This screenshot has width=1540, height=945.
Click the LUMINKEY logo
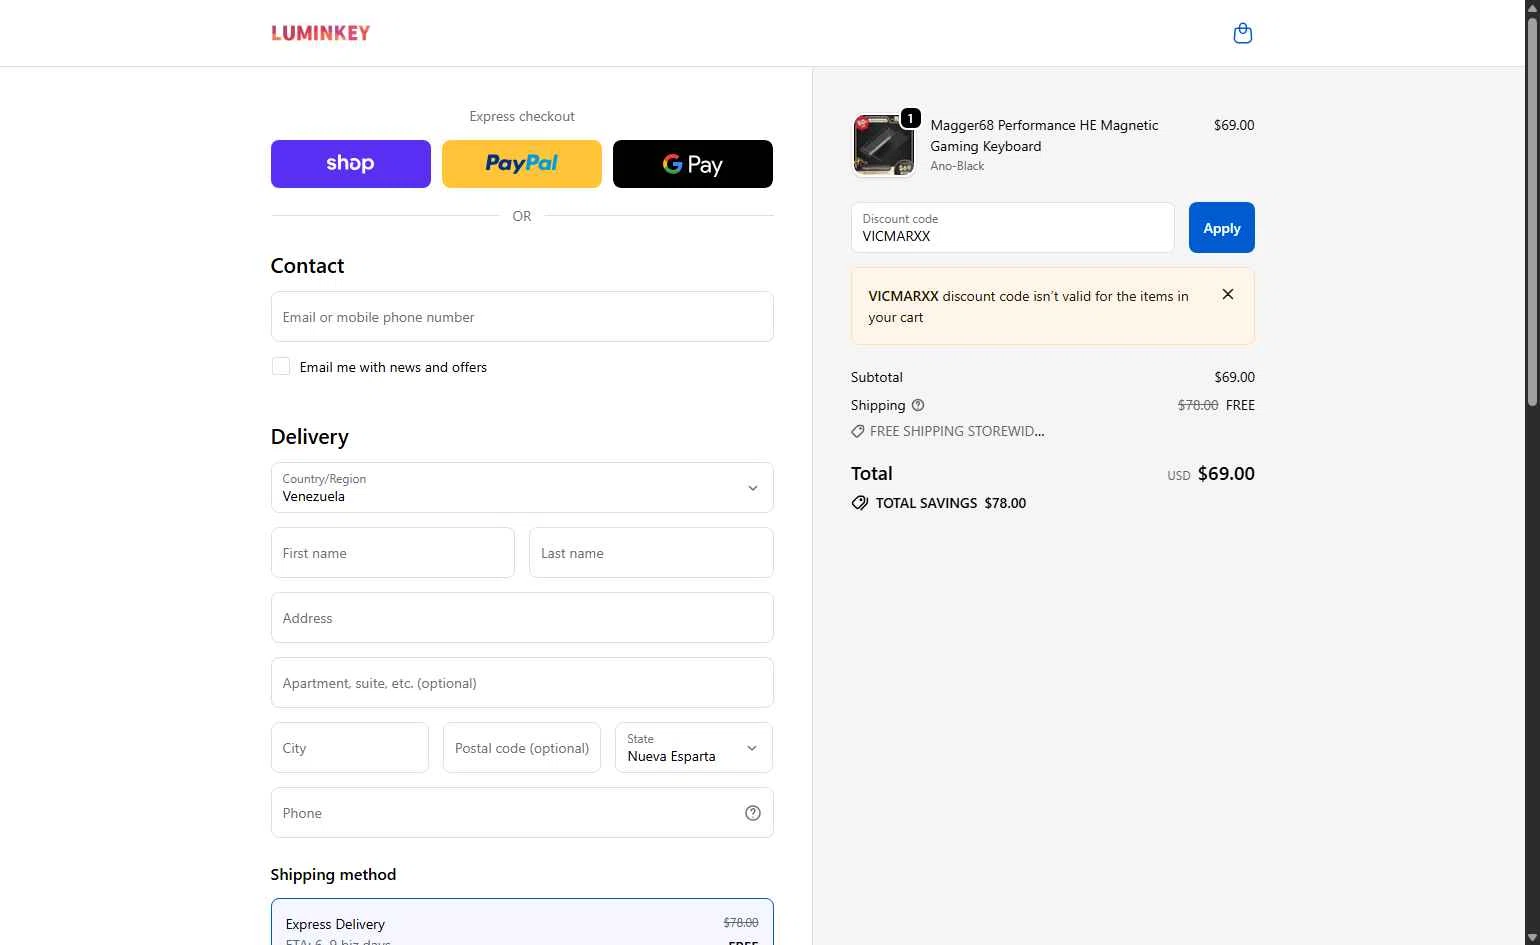click(x=320, y=33)
